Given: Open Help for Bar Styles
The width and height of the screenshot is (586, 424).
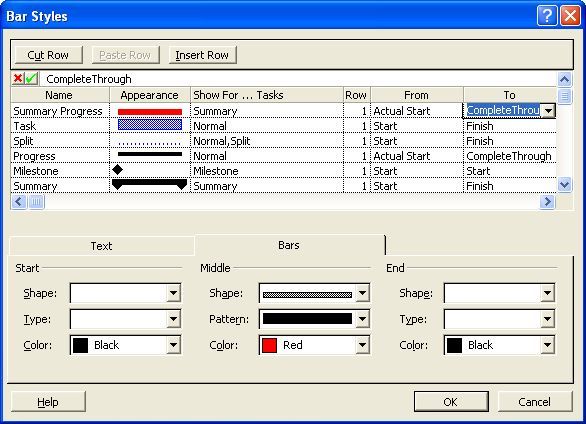Looking at the screenshot, I should pyautogui.click(x=48, y=402).
